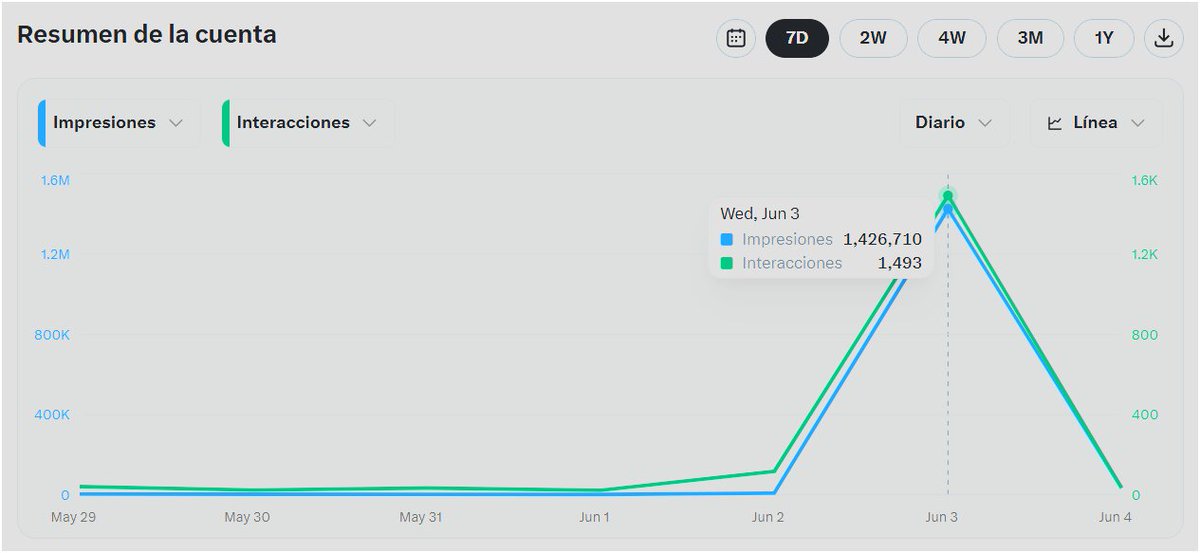Click the tooltip date Wed, Jun 3
This screenshot has width=1200, height=553.
click(760, 214)
